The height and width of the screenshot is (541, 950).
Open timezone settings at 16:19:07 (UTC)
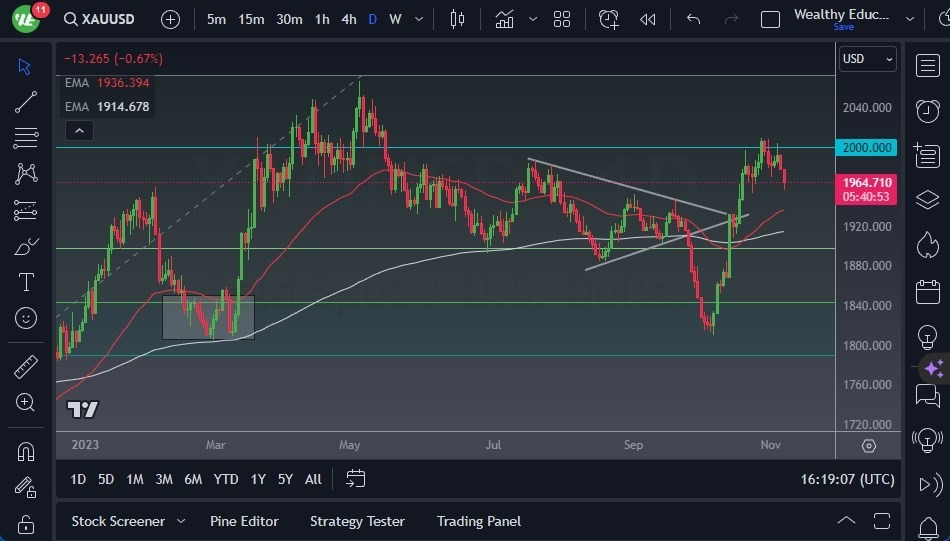click(847, 479)
